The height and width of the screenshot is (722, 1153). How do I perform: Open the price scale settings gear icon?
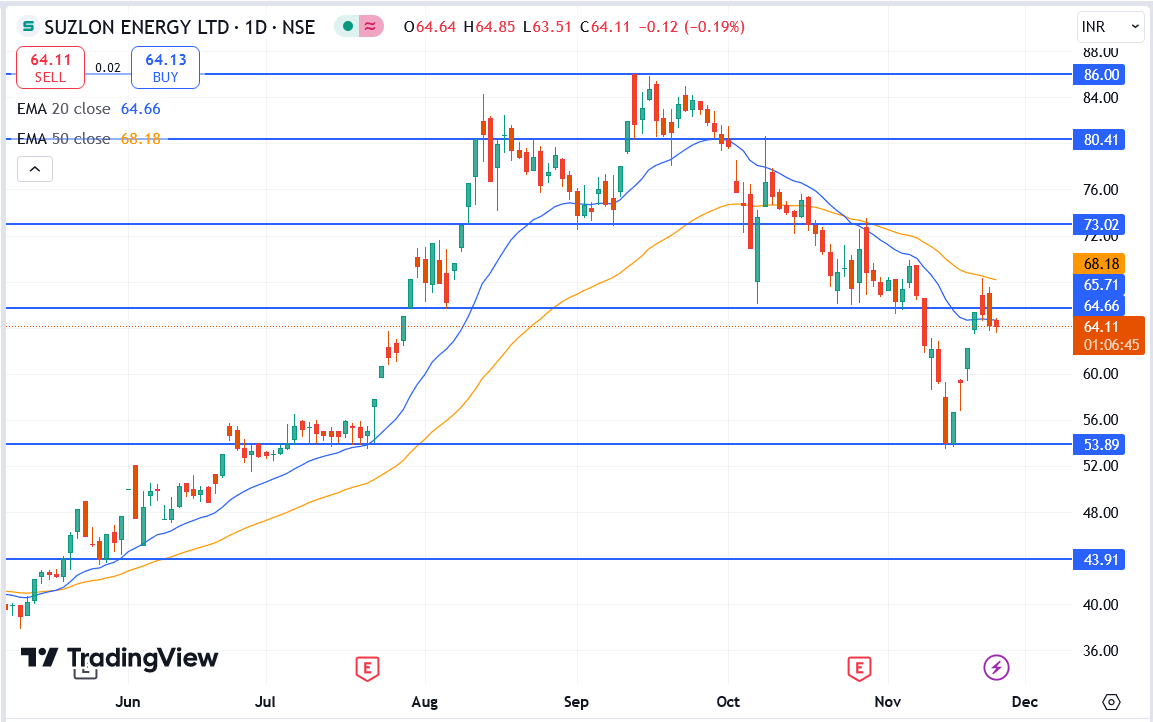[x=1109, y=704]
